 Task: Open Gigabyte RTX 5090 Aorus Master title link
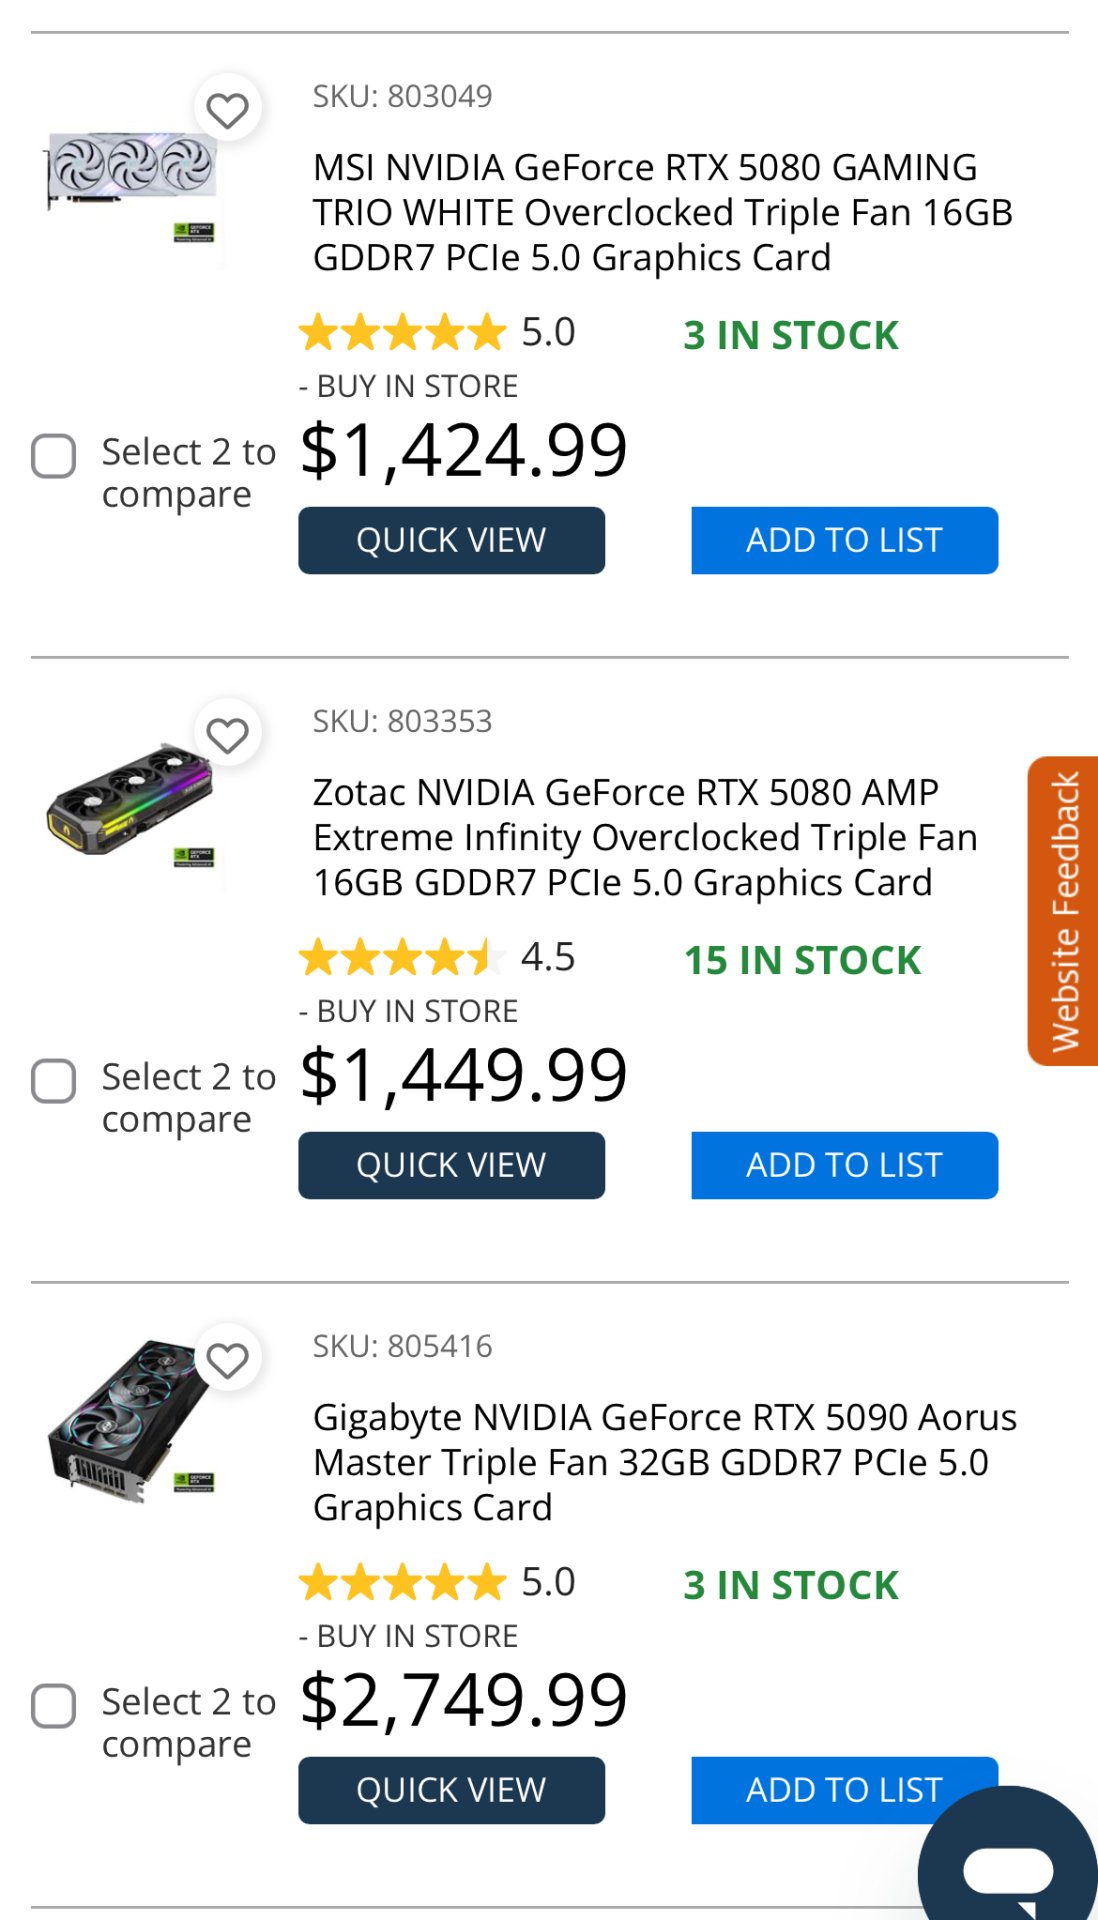point(664,1462)
